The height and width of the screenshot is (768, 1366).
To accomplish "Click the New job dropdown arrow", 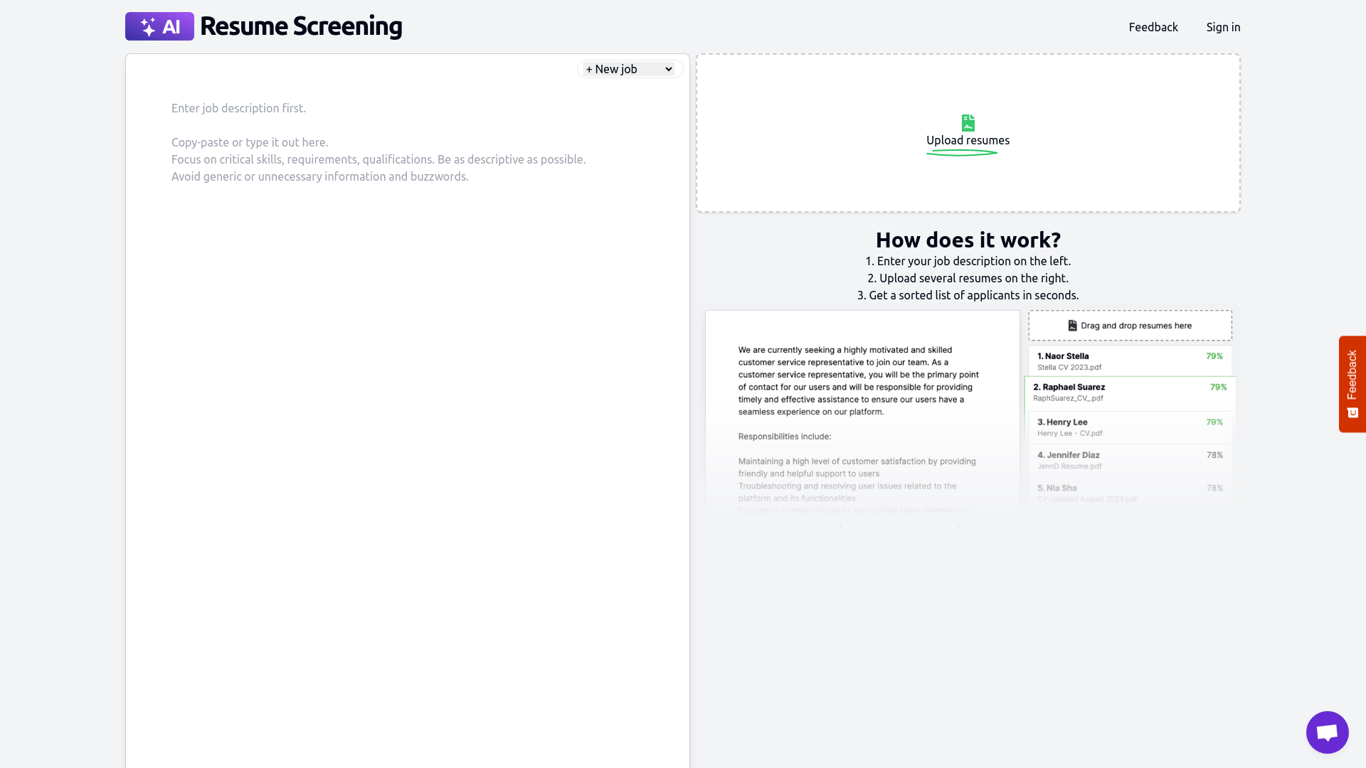I will point(669,69).
